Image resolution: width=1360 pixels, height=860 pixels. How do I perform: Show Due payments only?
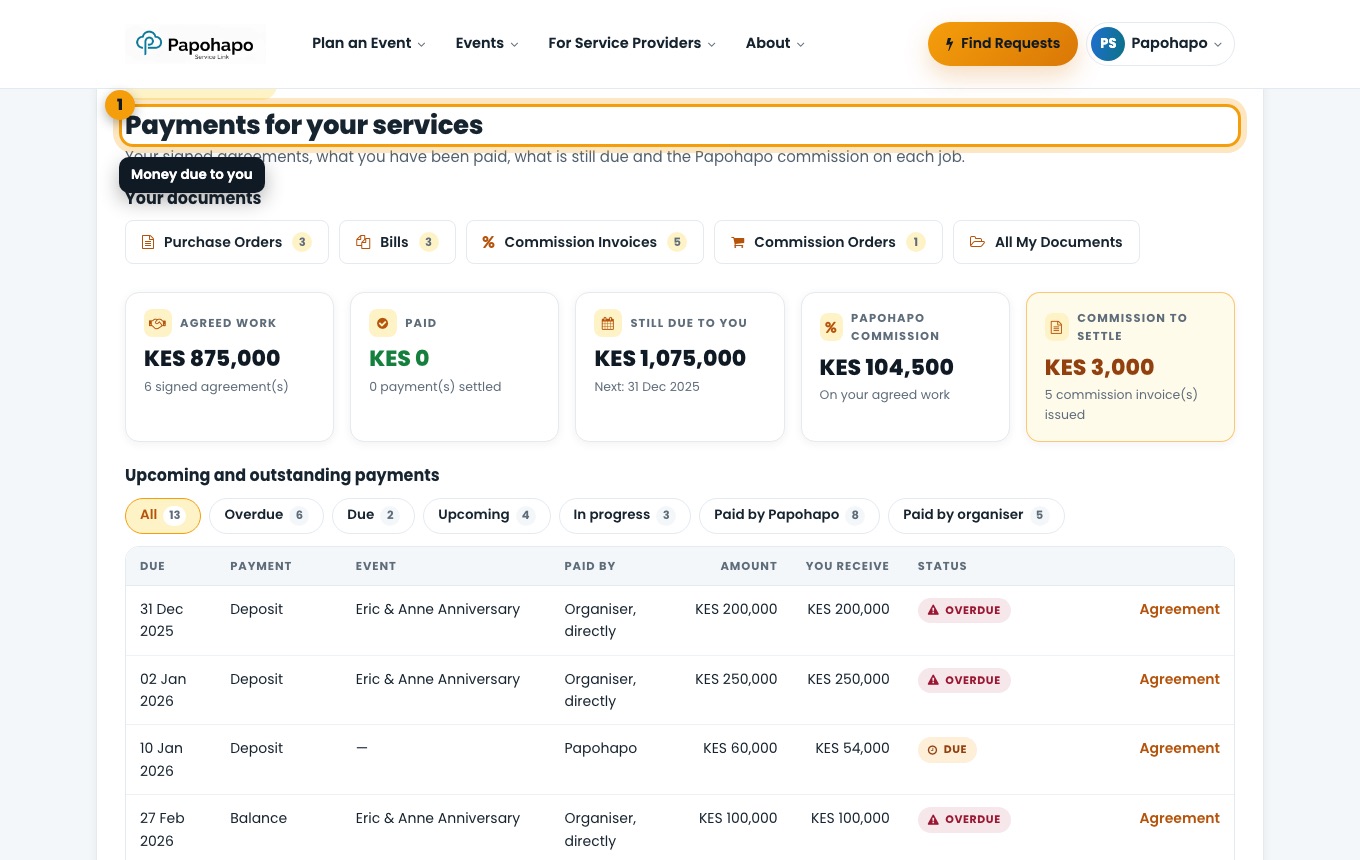[373, 515]
